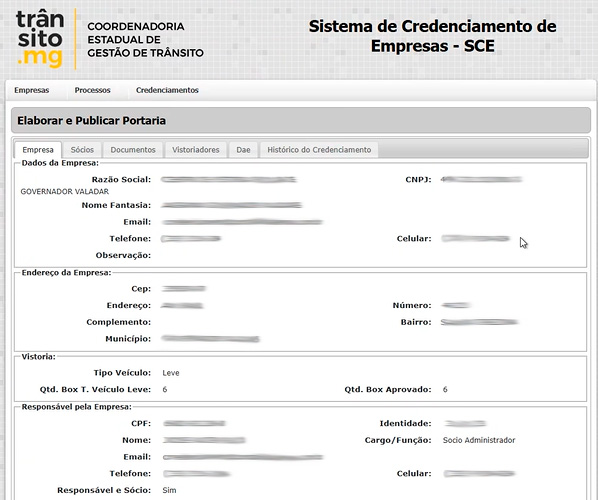
Task: Open the Dae tab
Action: pos(243,150)
